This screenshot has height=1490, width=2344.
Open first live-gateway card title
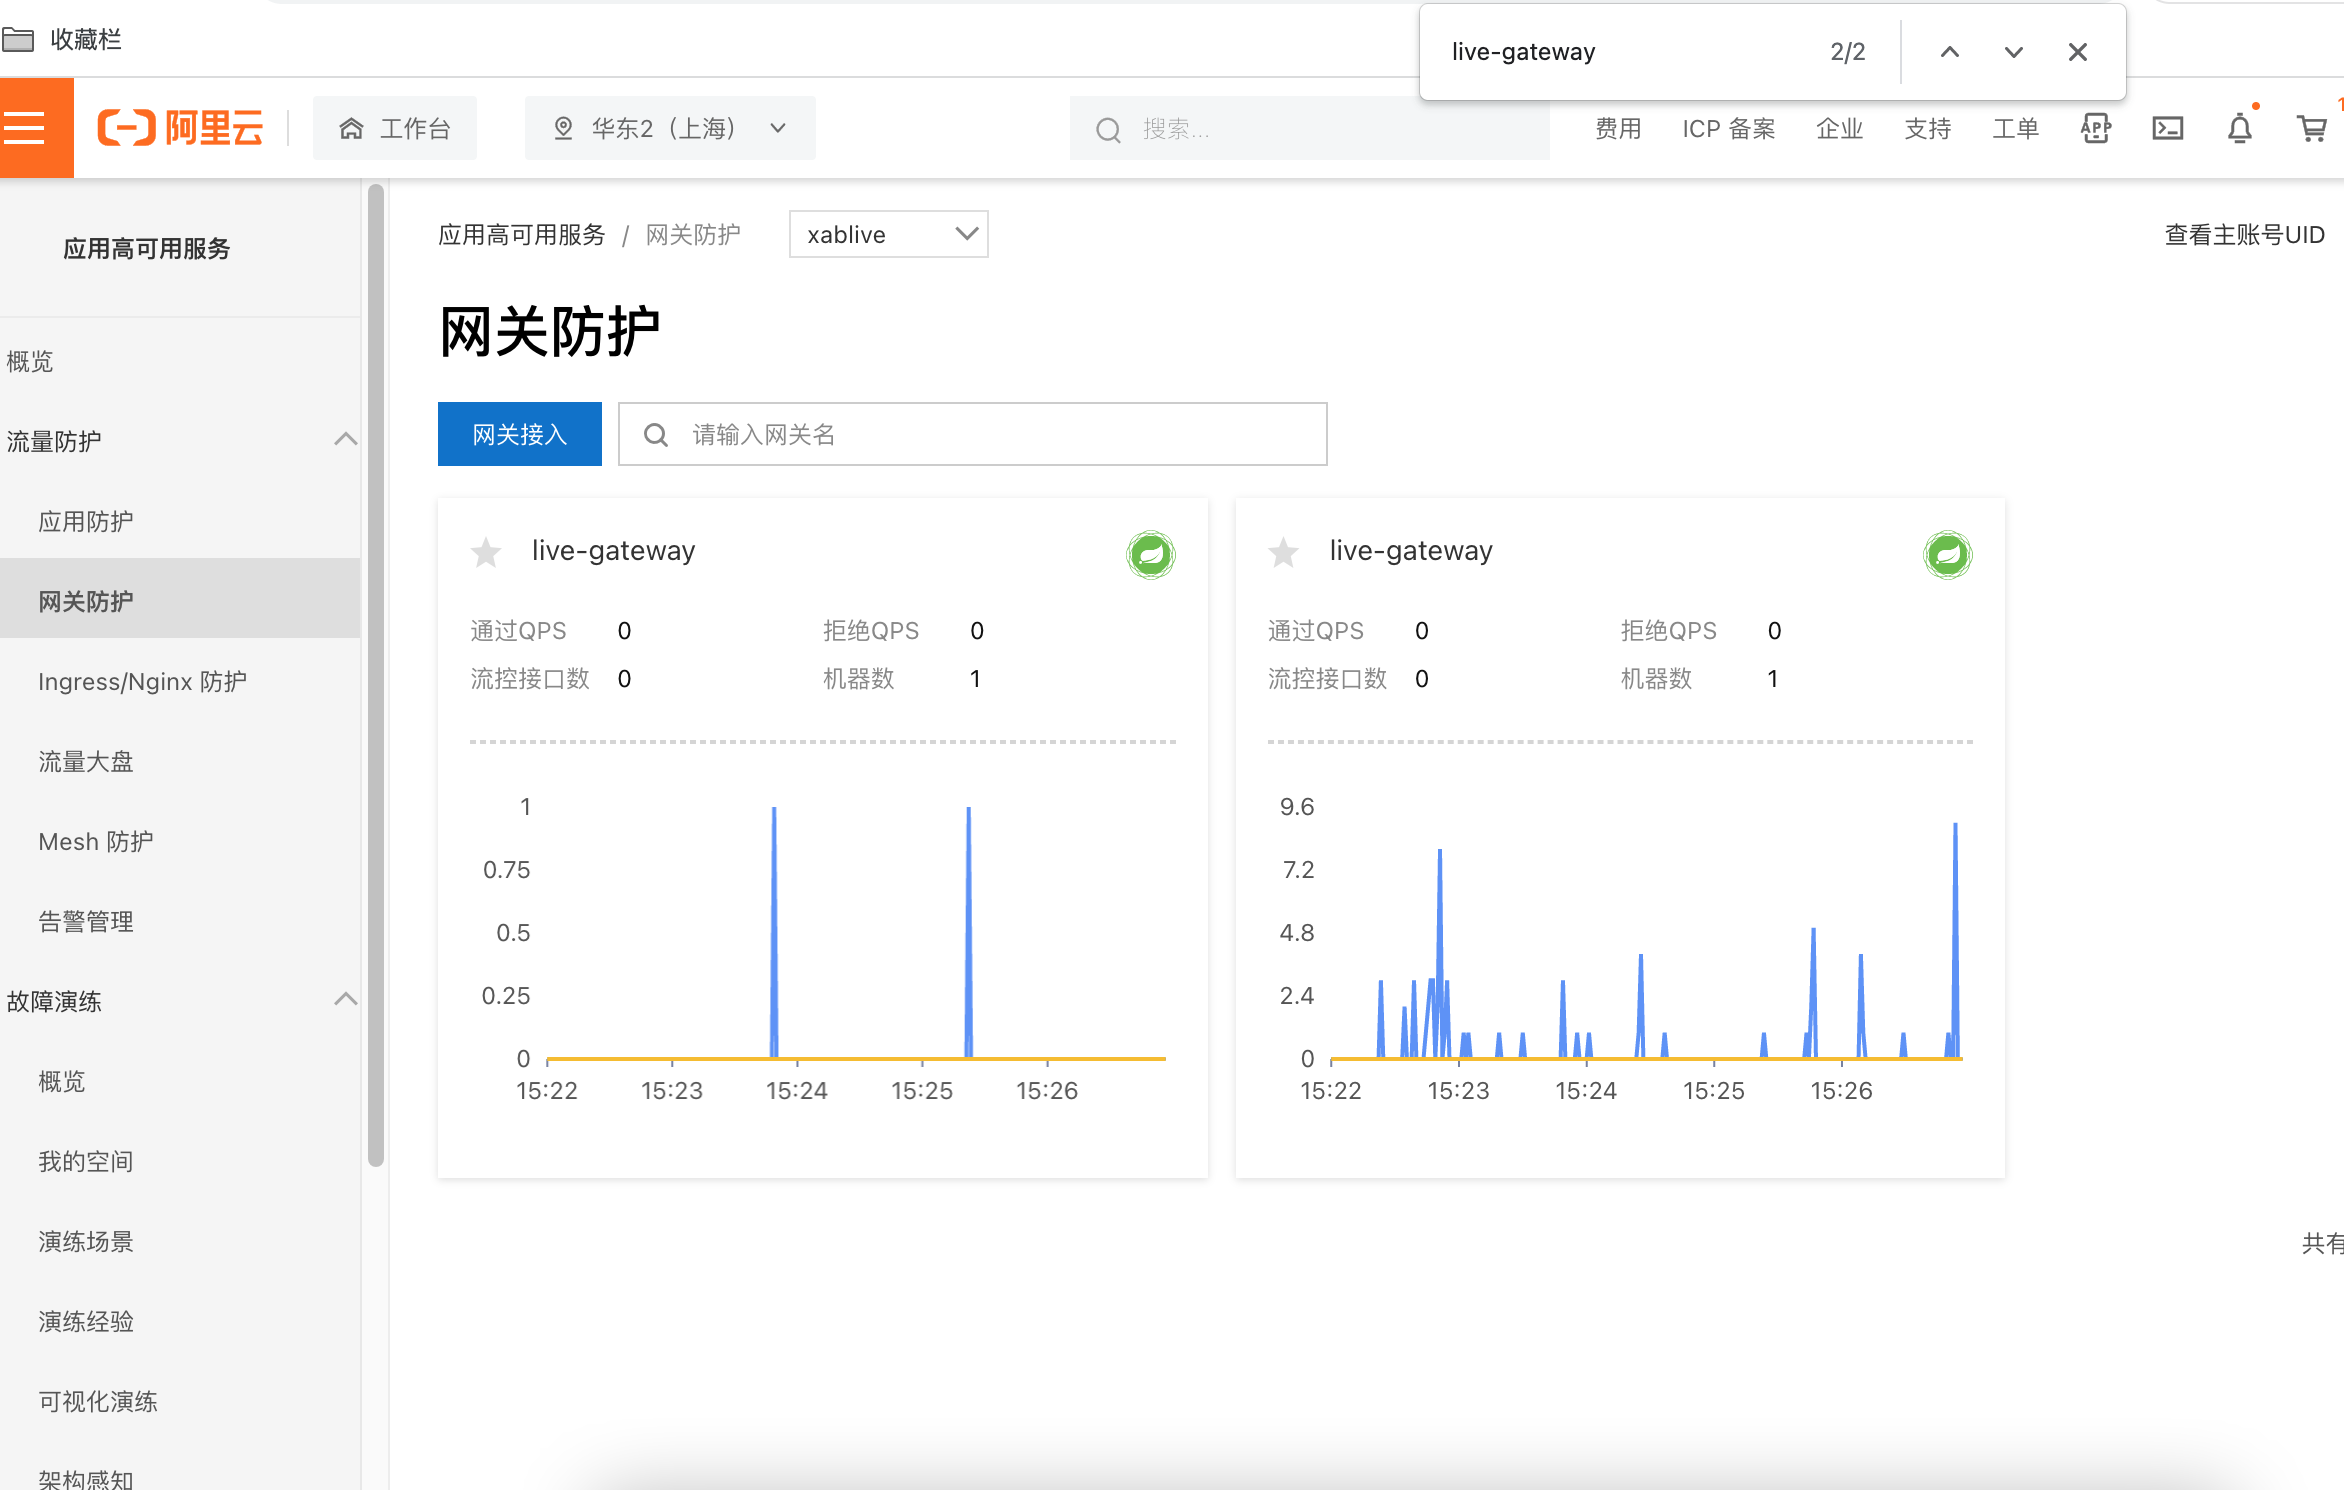tap(613, 550)
